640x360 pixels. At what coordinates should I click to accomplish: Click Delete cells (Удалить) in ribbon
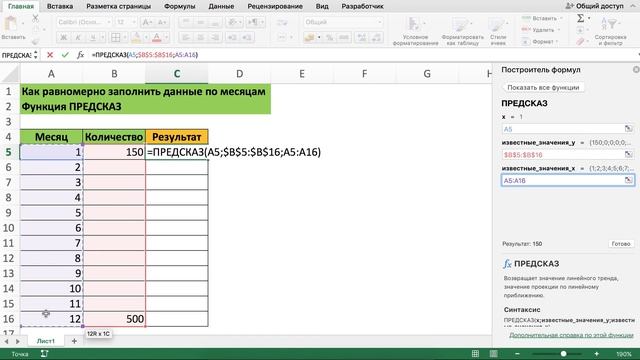click(x=541, y=30)
